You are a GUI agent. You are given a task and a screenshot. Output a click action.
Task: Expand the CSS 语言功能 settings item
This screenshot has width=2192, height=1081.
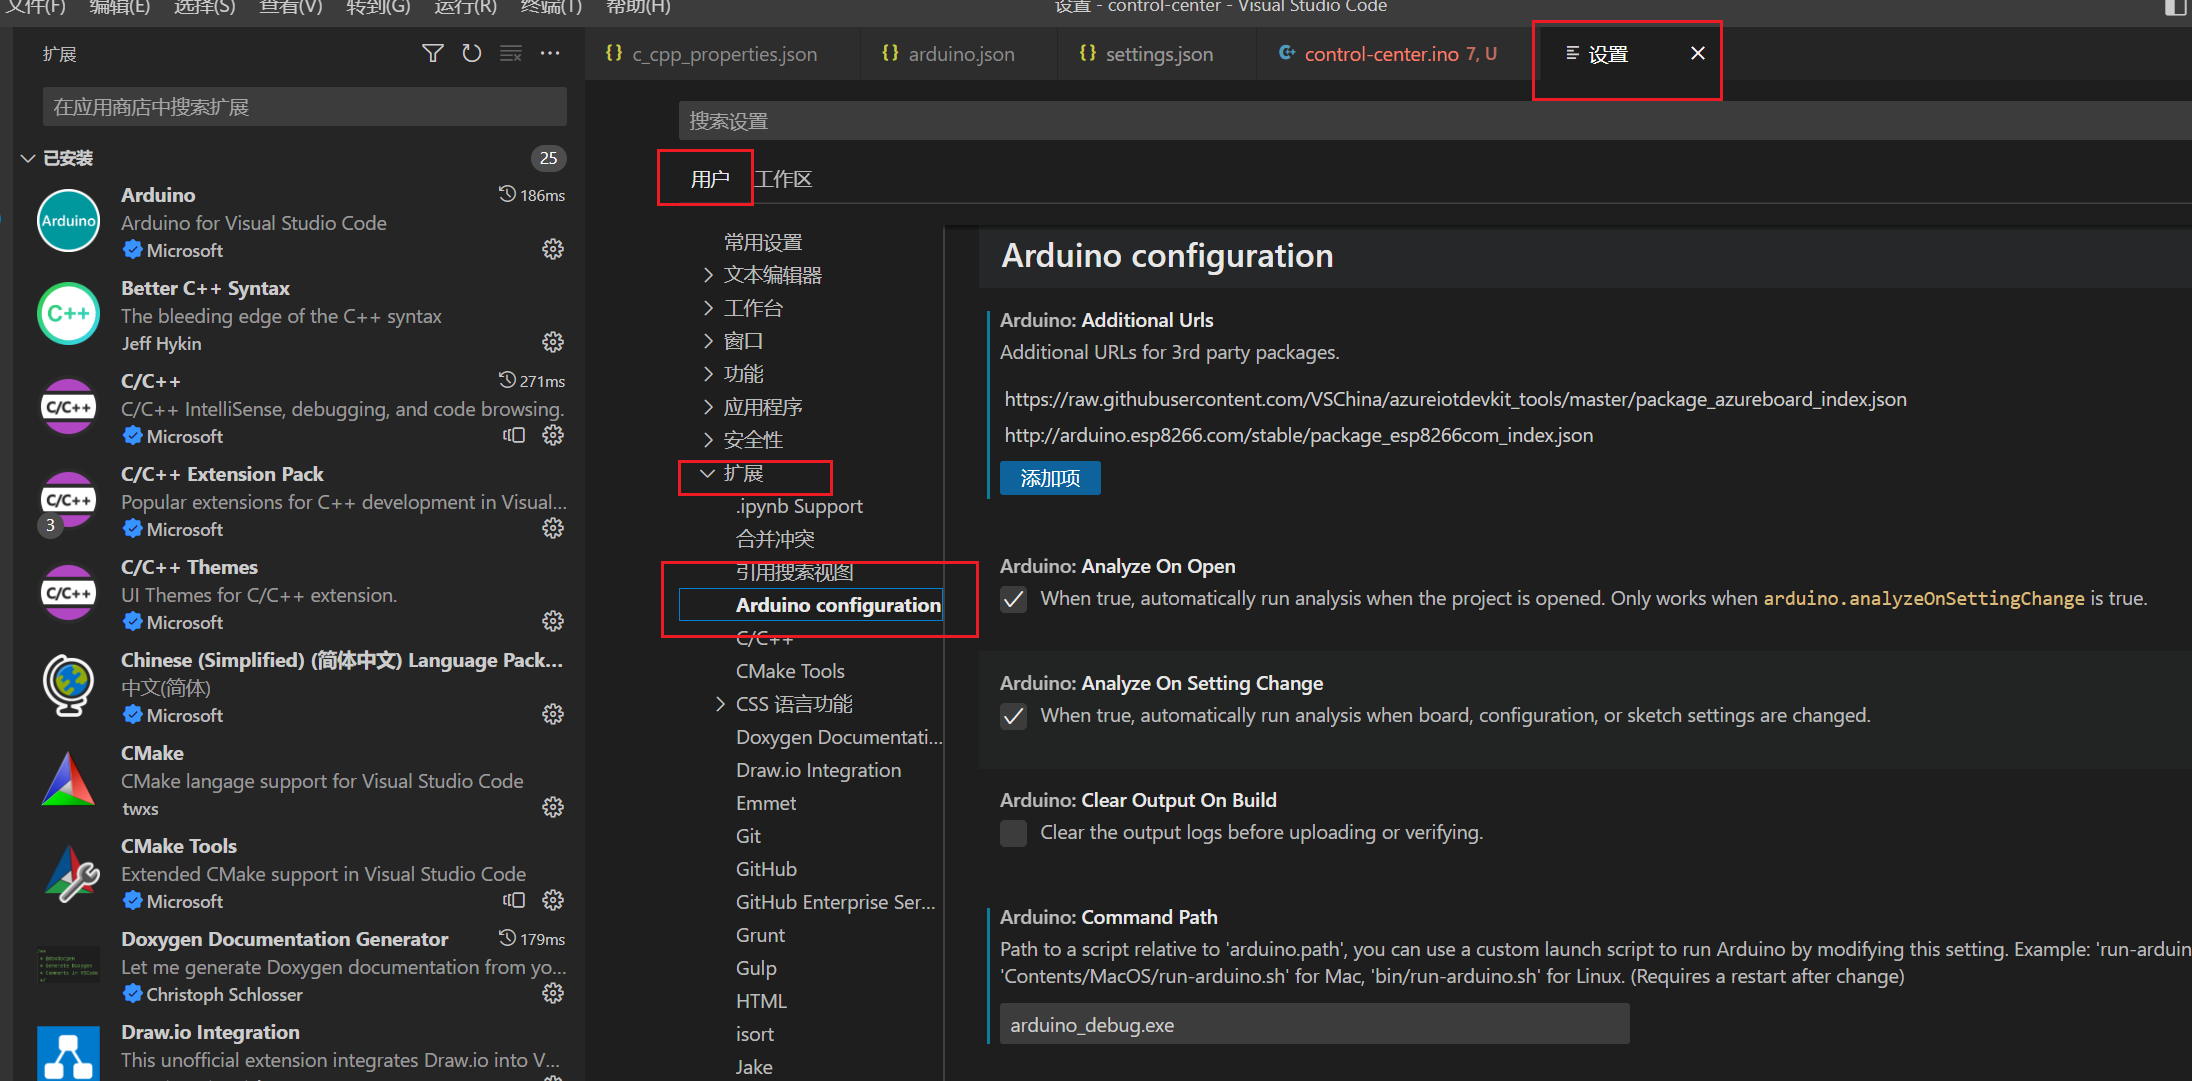point(720,704)
